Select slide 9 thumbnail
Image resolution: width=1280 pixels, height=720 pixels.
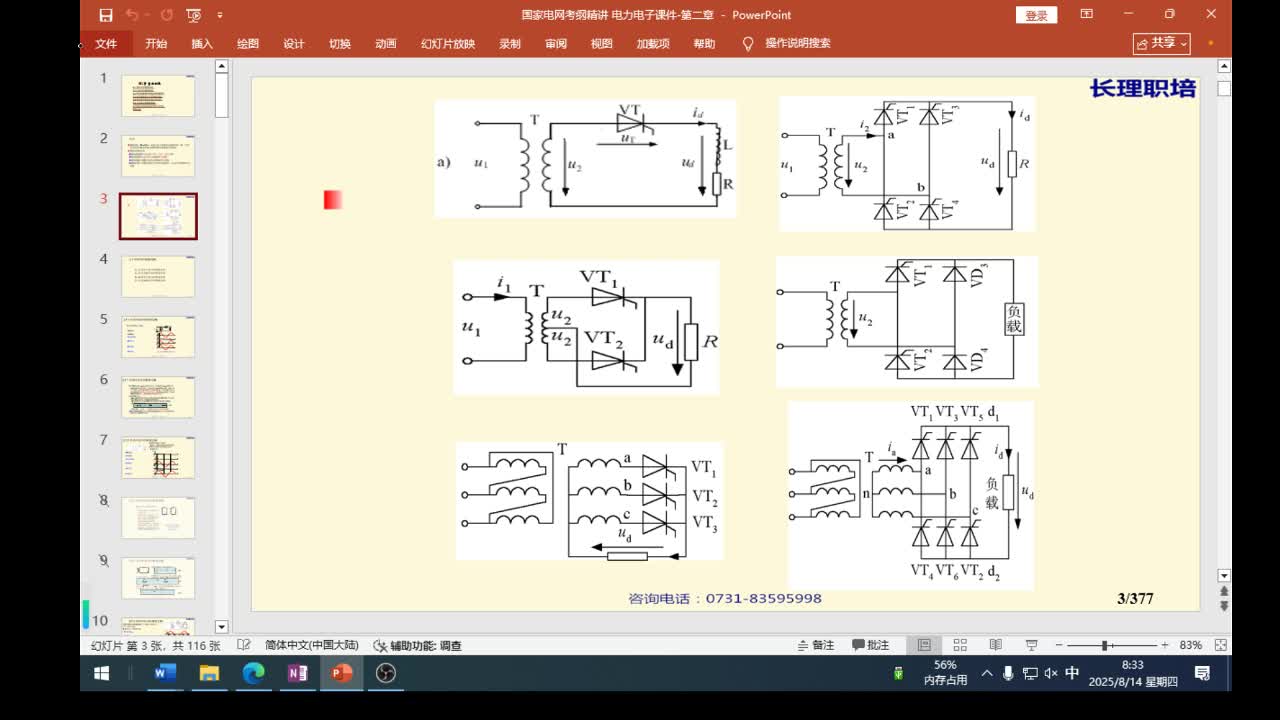pyautogui.click(x=158, y=578)
